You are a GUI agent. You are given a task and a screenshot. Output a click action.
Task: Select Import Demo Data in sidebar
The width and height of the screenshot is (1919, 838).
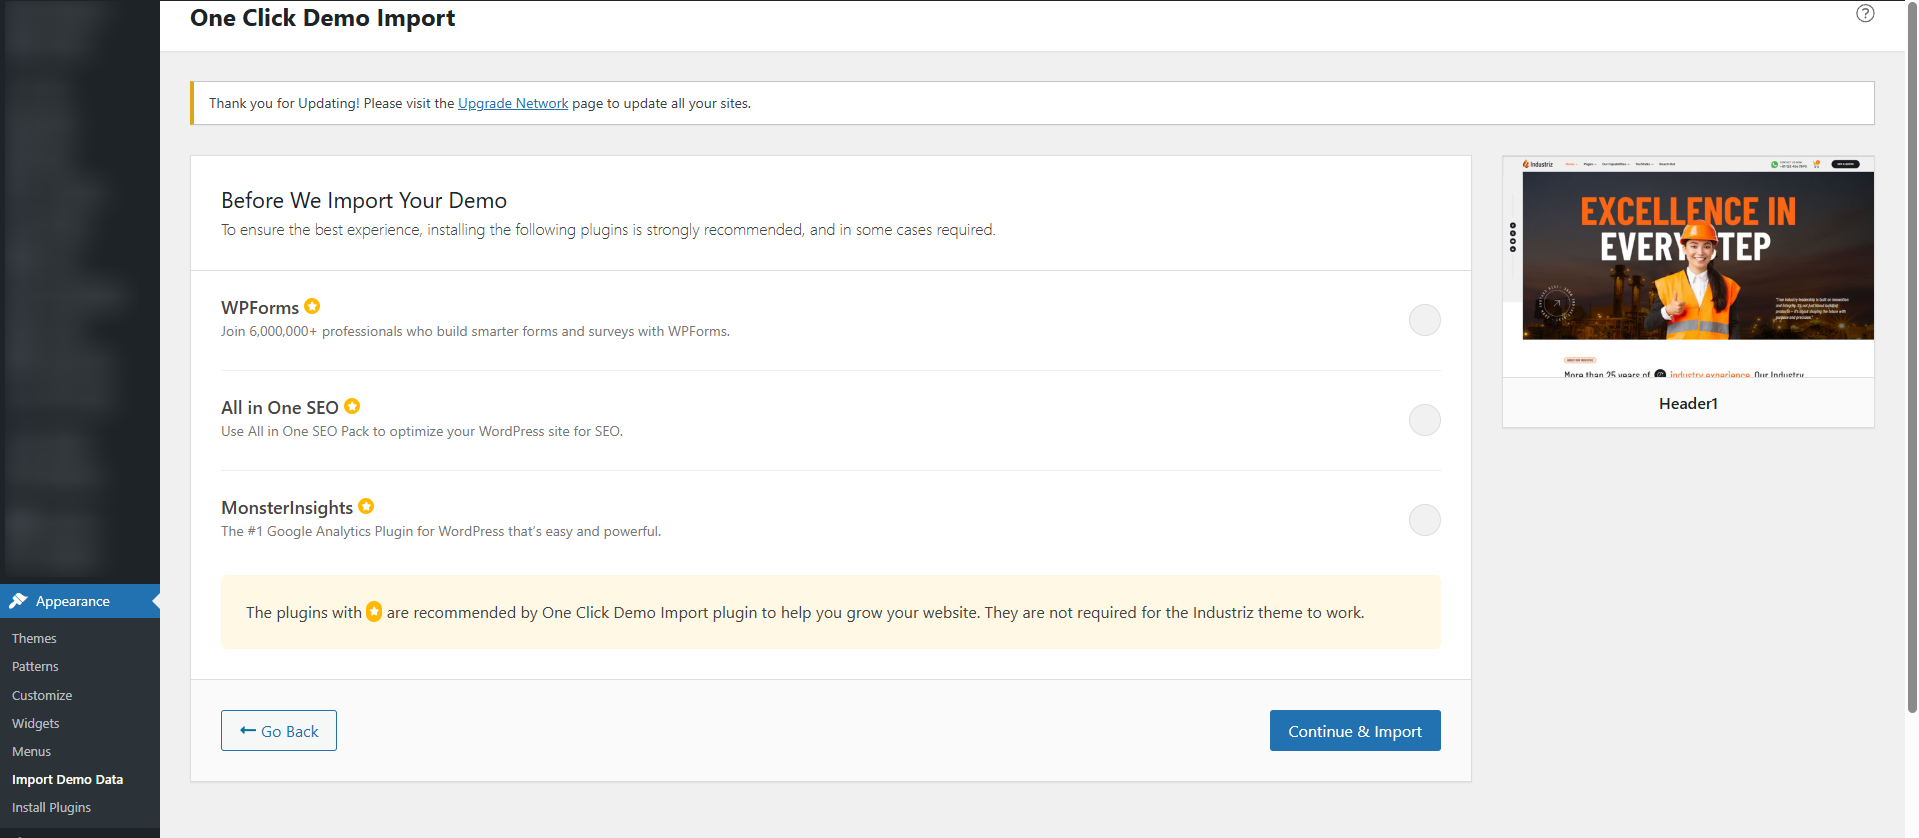pyautogui.click(x=68, y=779)
